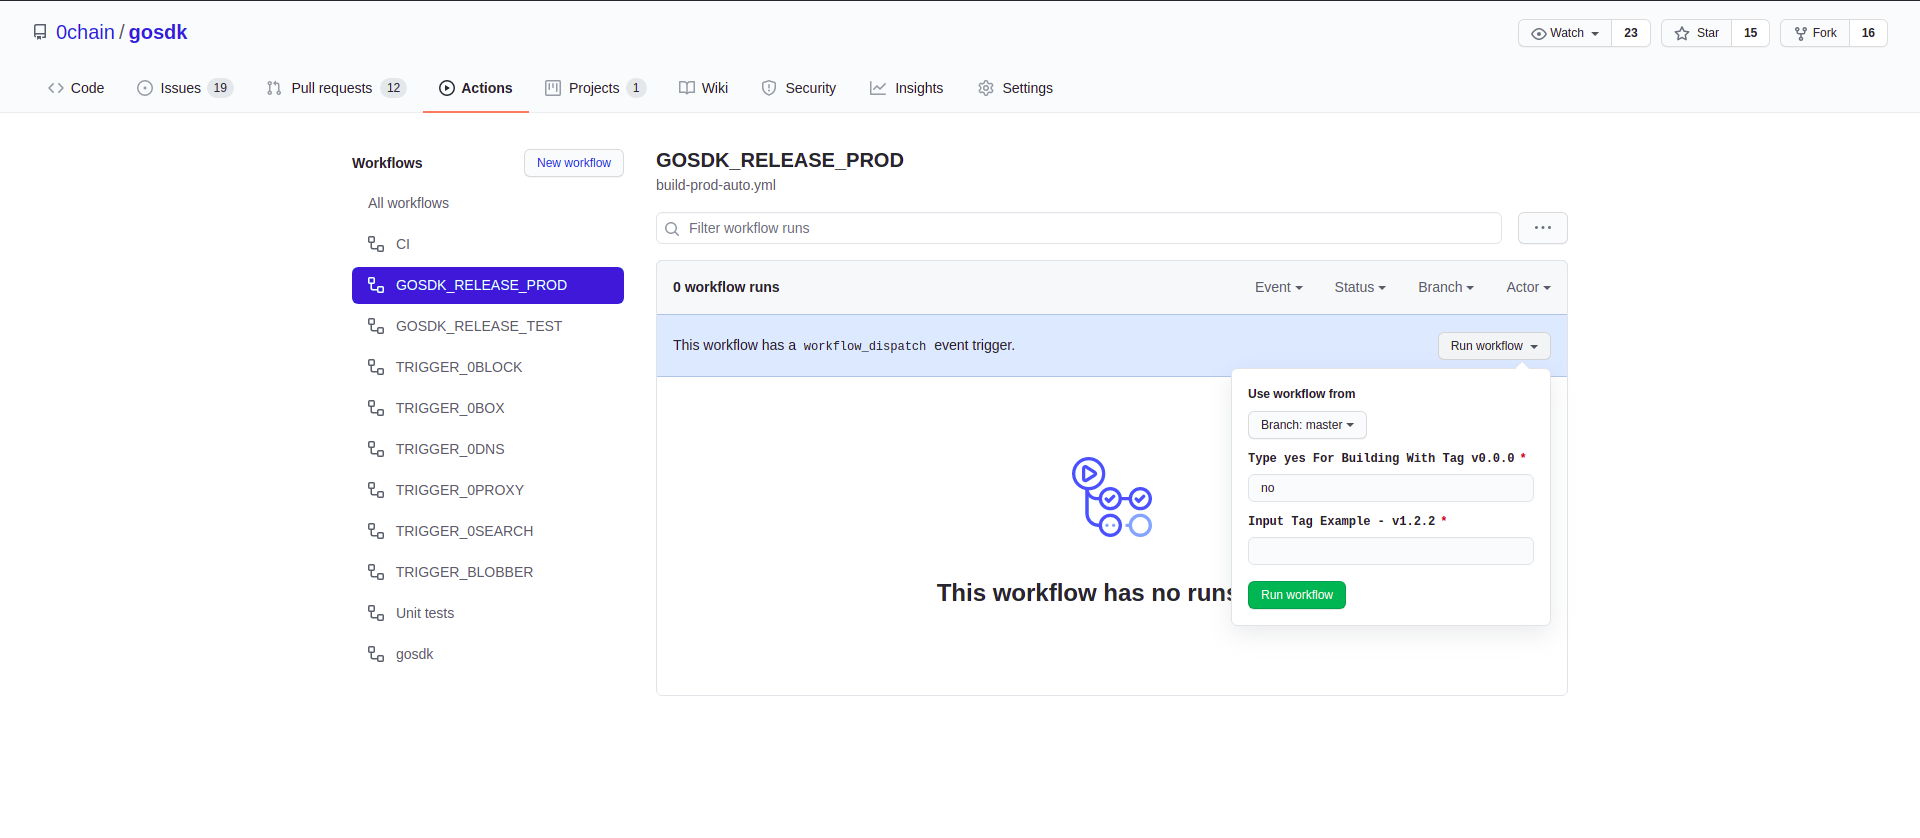Select the CI workflow

tap(488, 244)
